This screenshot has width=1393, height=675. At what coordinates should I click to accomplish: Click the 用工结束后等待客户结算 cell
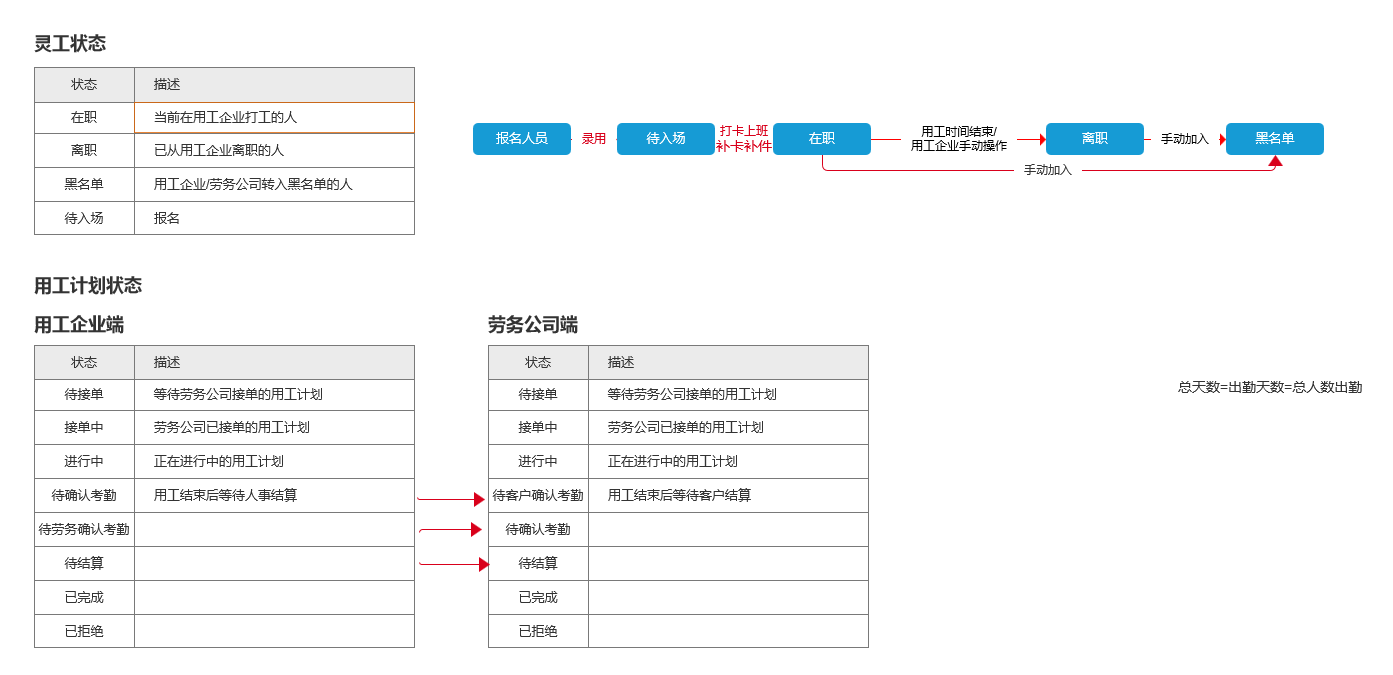click(728, 495)
